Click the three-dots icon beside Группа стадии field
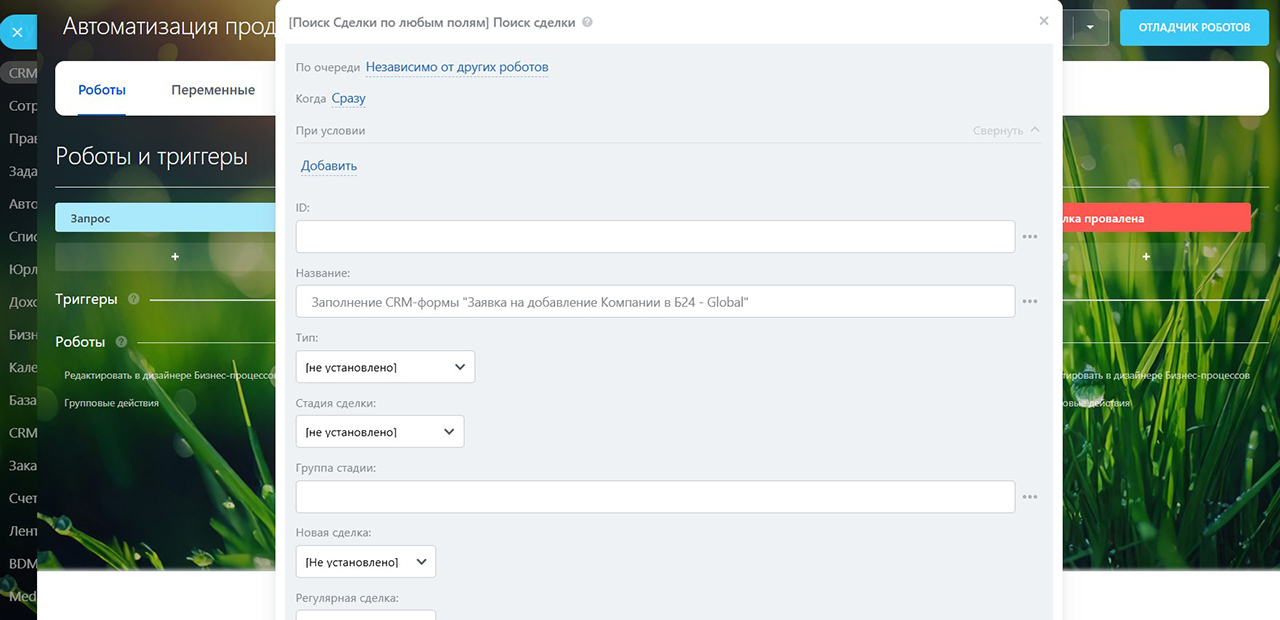 click(x=1030, y=497)
